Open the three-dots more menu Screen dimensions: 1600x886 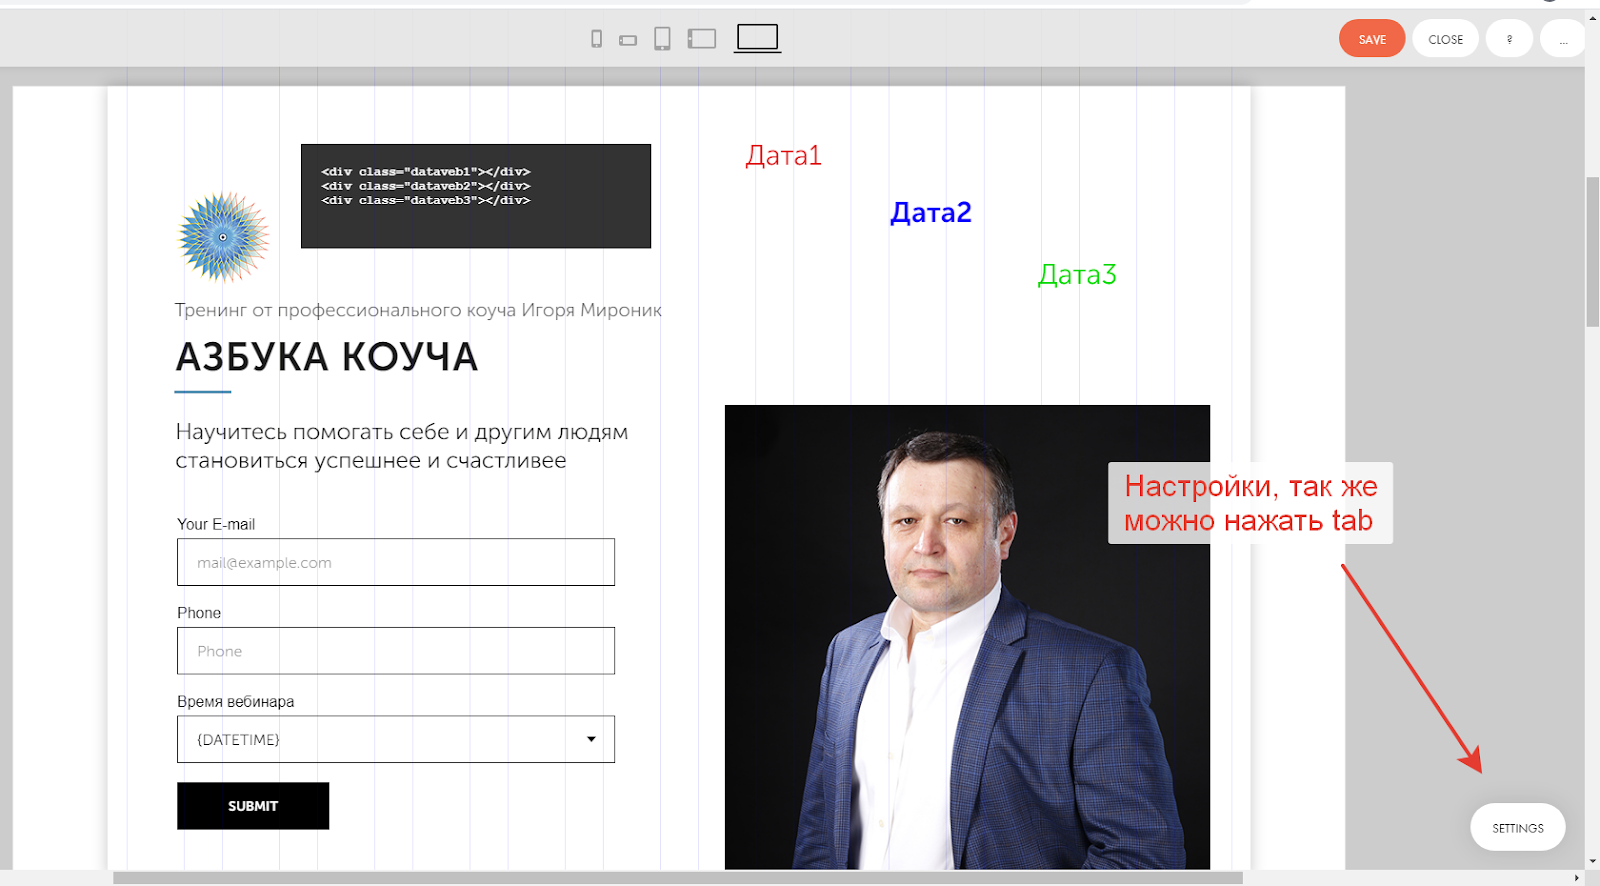tap(1562, 39)
